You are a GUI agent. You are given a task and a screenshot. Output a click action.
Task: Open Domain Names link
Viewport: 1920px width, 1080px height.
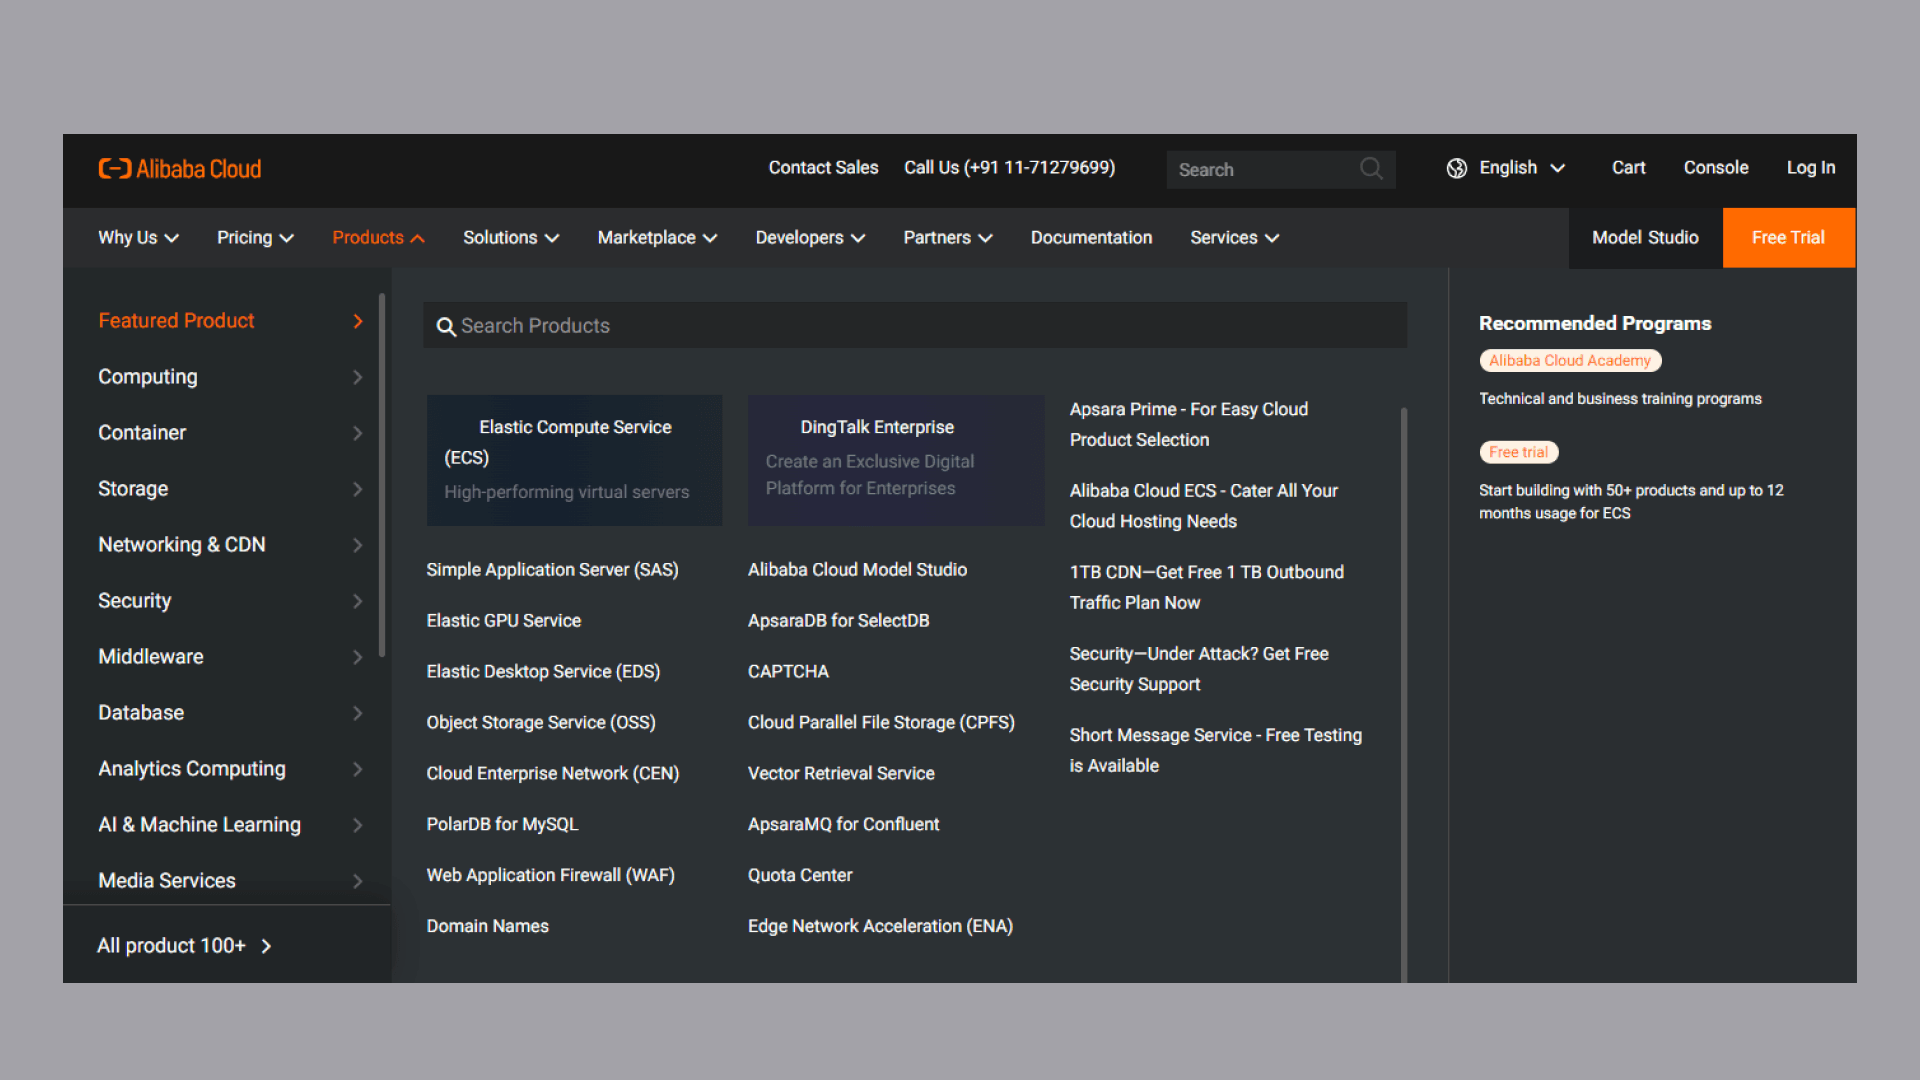487,927
